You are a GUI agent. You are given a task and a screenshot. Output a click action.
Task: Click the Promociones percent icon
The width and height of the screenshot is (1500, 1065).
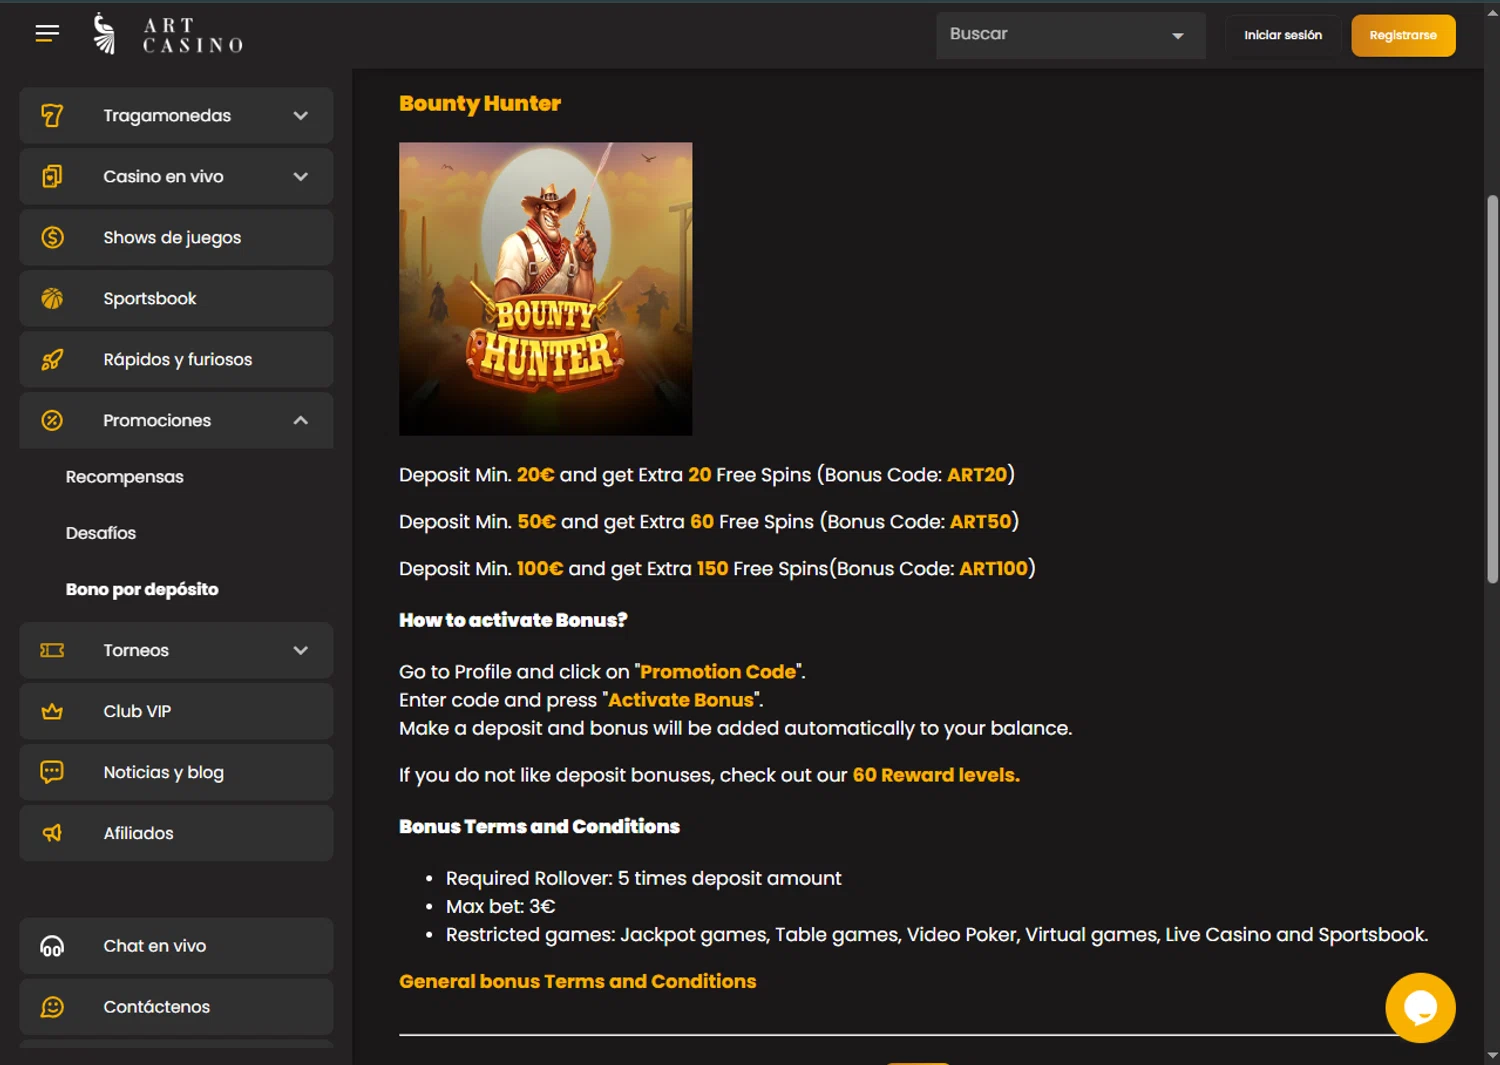point(52,421)
